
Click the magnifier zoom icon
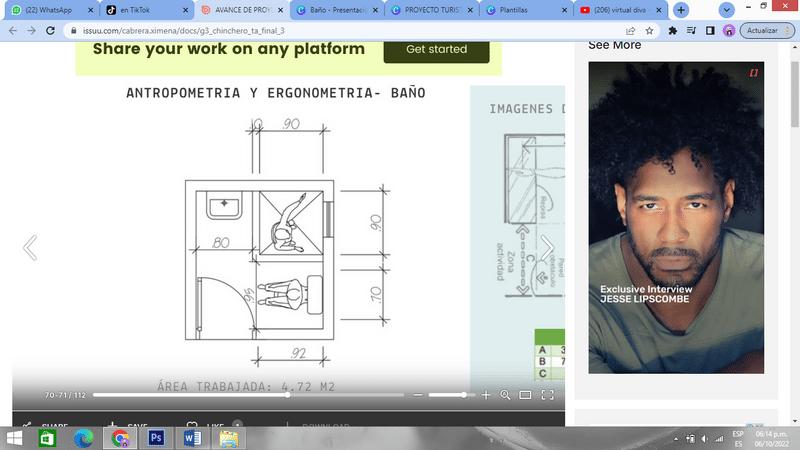505,395
